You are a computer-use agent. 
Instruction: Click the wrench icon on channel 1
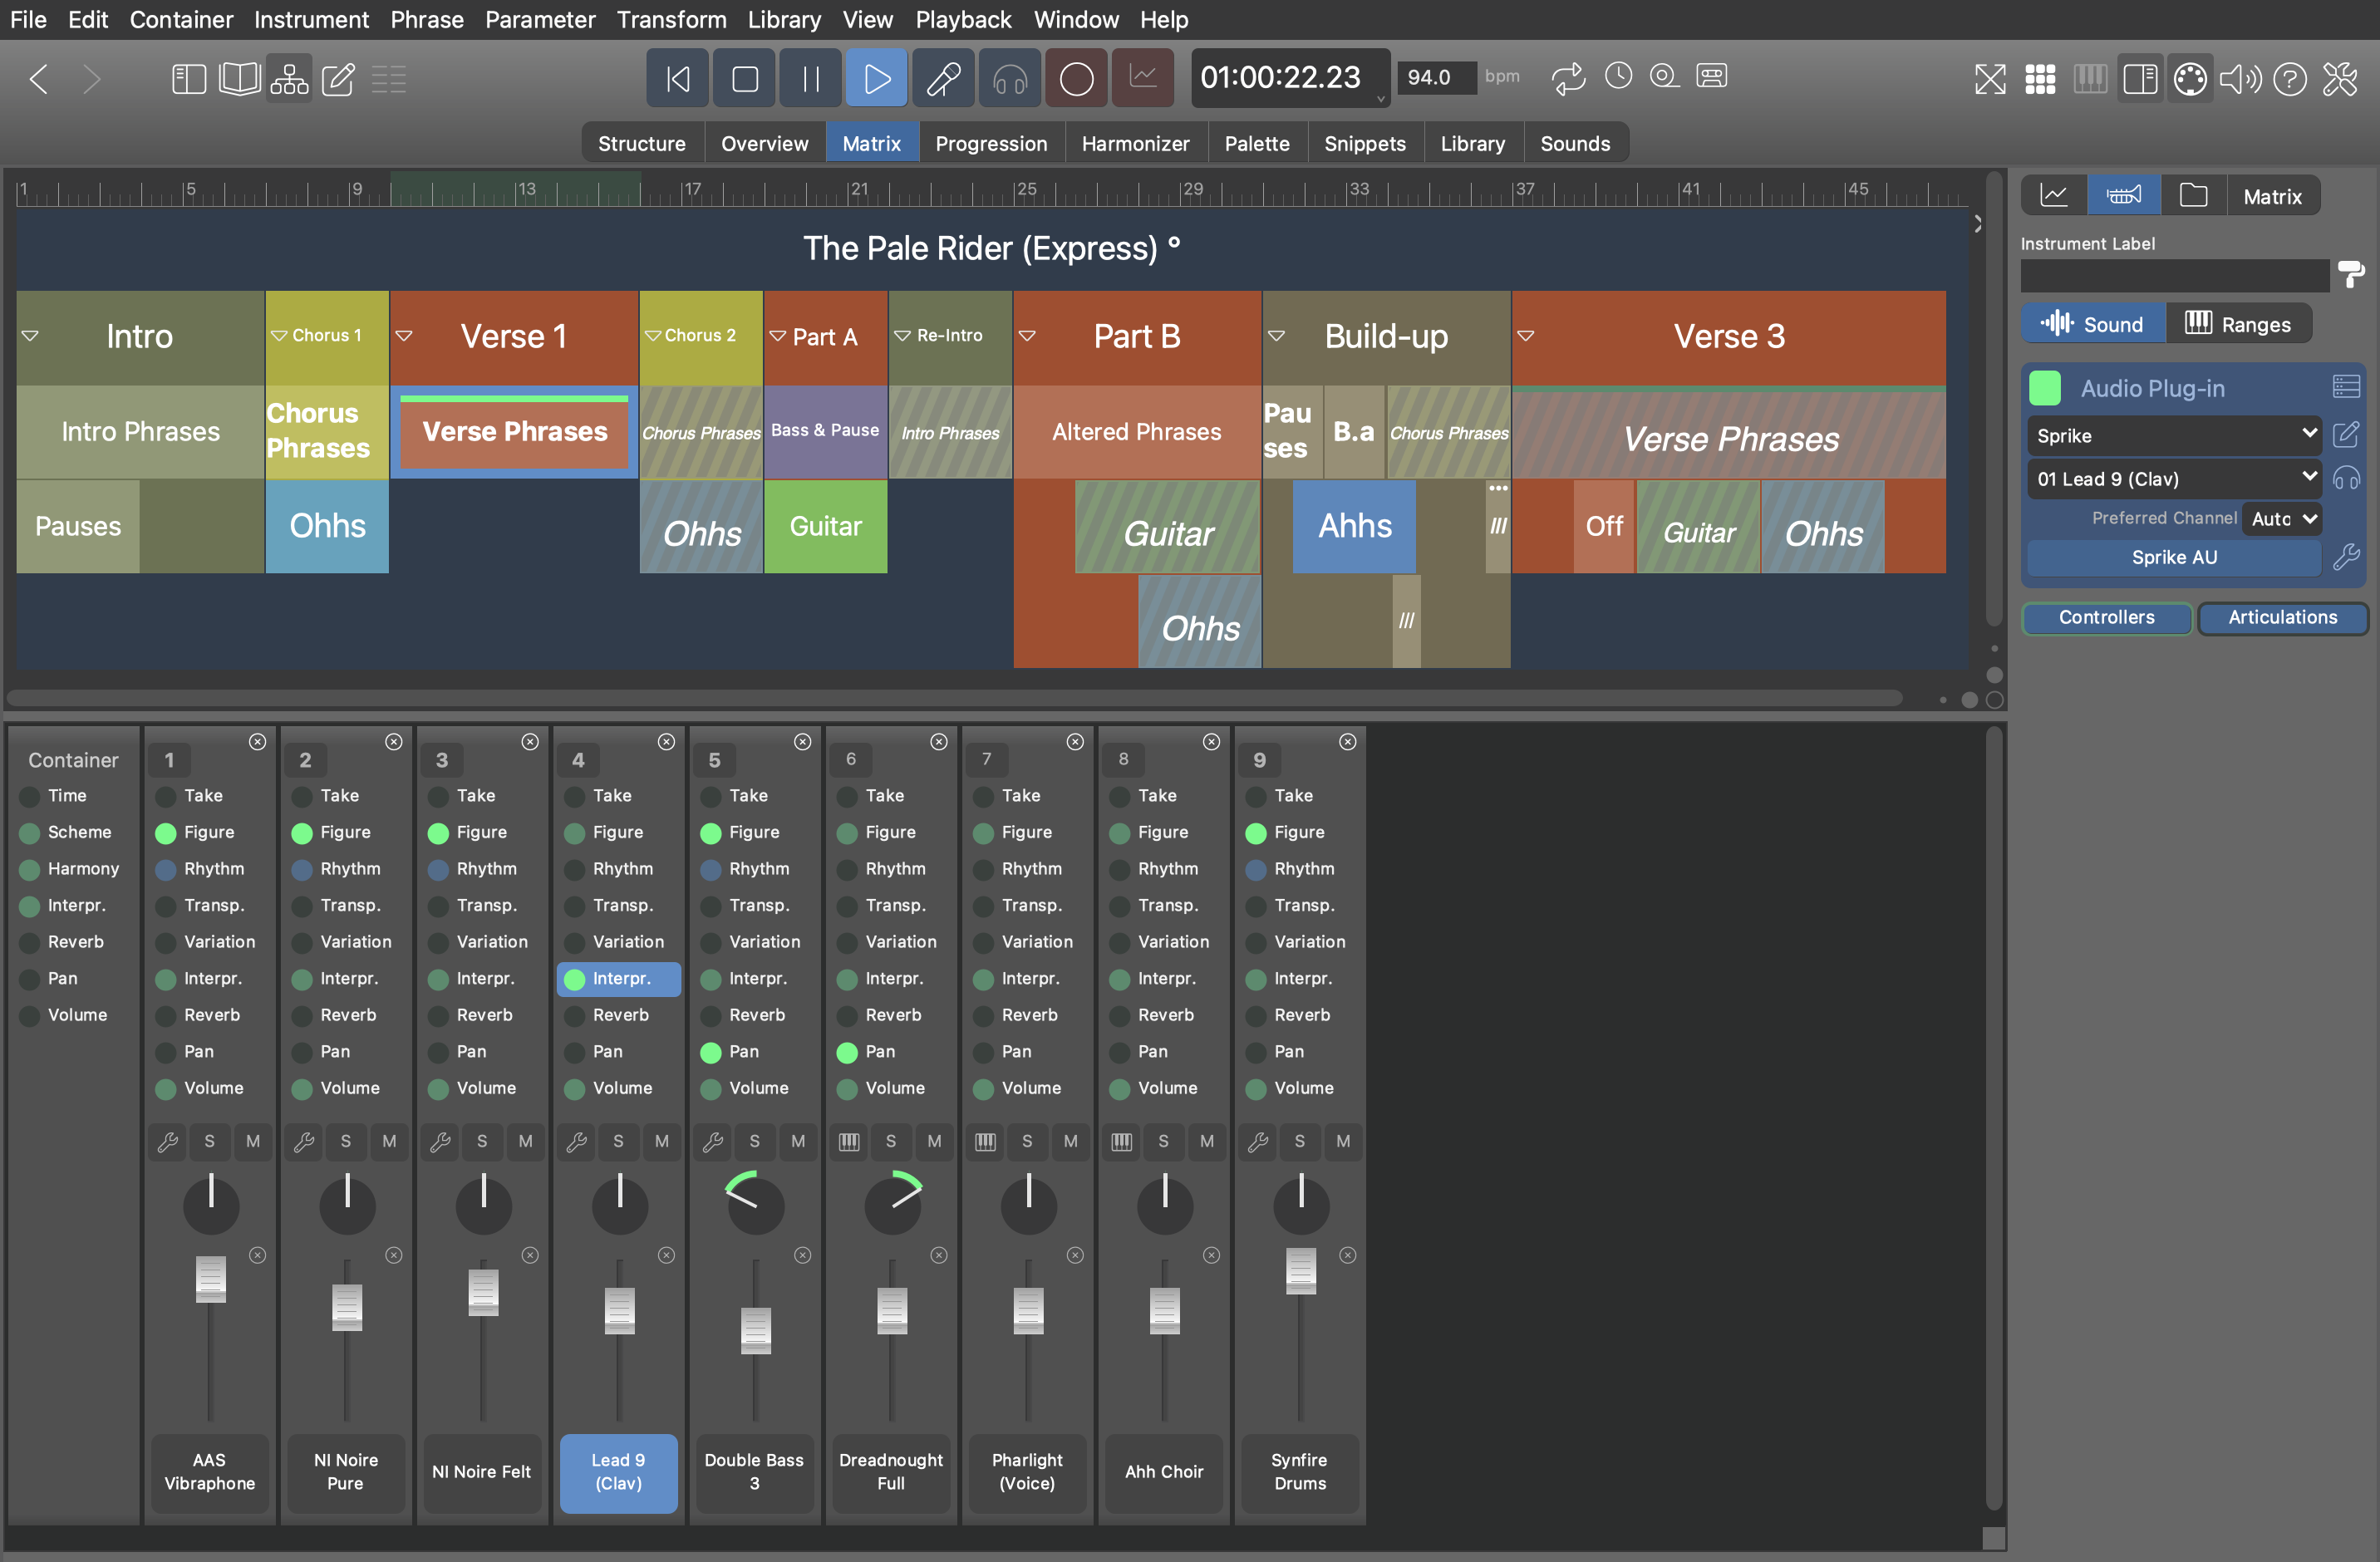tap(167, 1141)
